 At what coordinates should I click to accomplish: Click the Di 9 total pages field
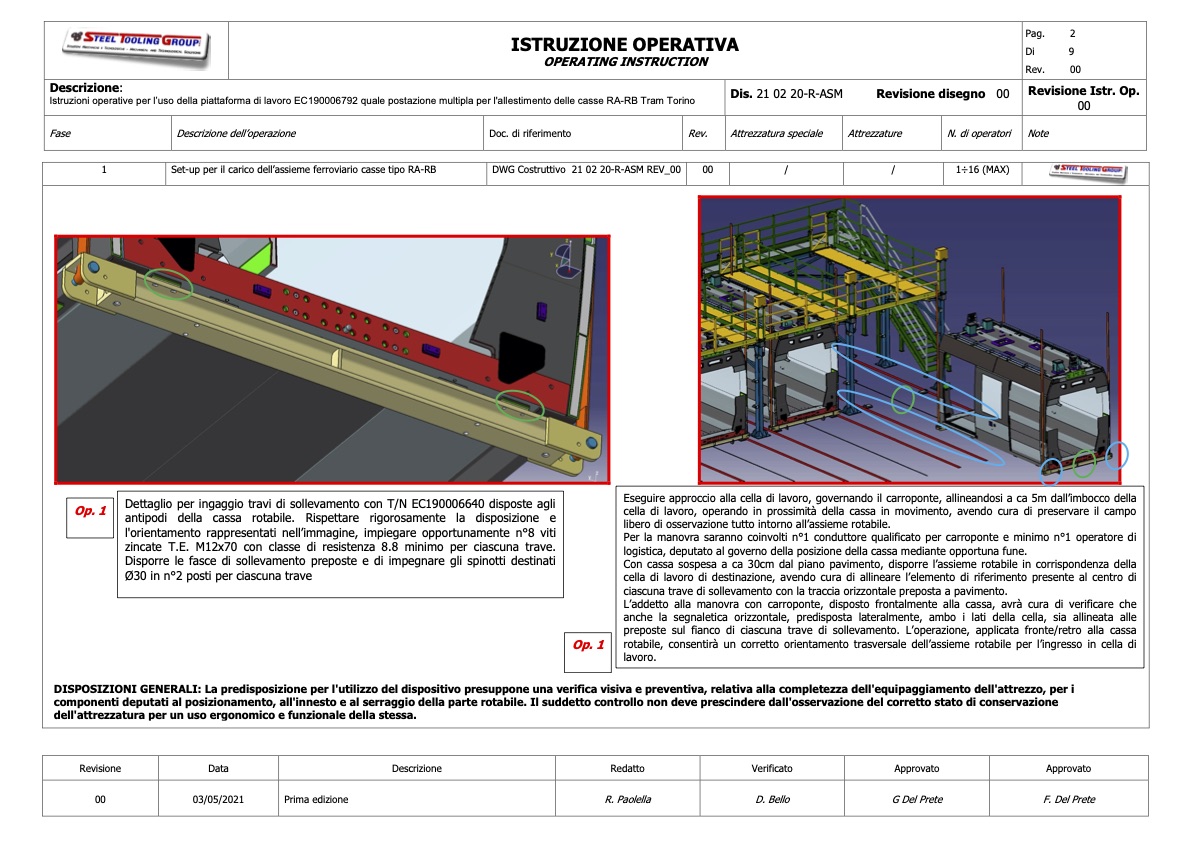pyautogui.click(x=1050, y=52)
